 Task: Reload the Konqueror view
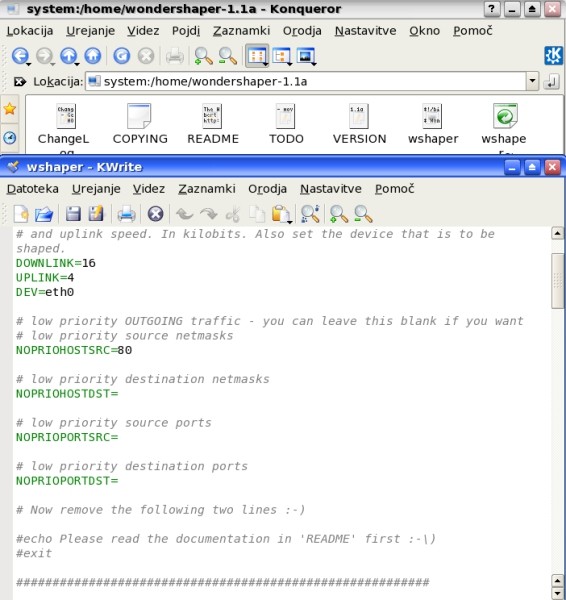122,56
